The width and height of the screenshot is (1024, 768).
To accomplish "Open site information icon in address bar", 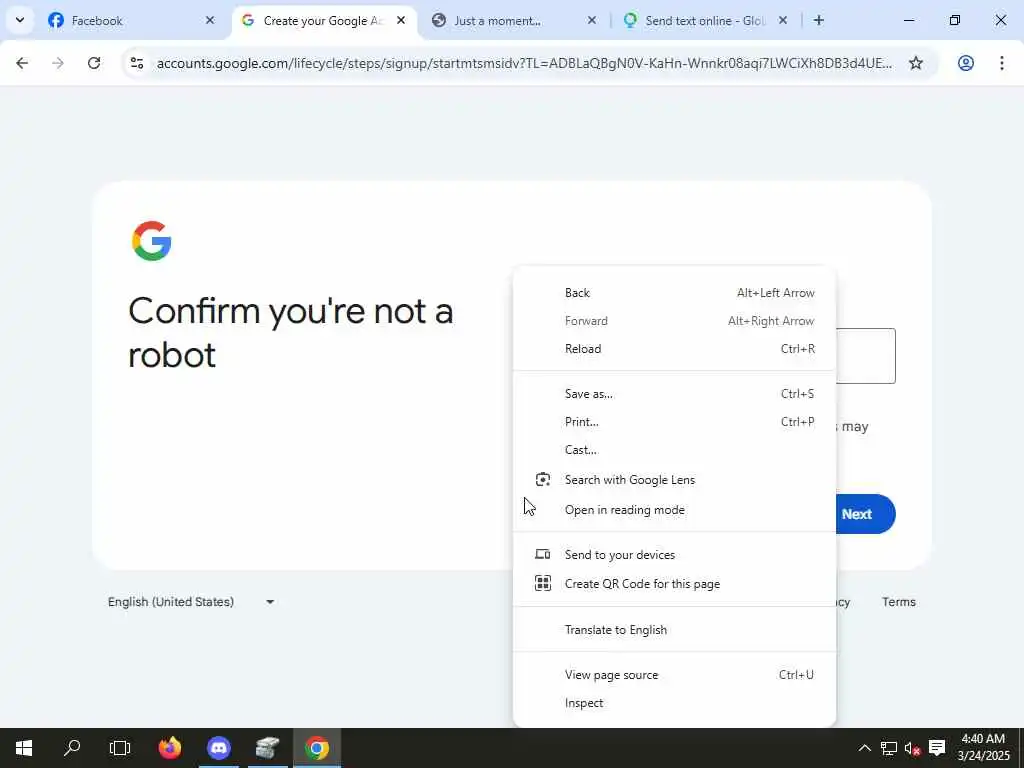I will [136, 63].
